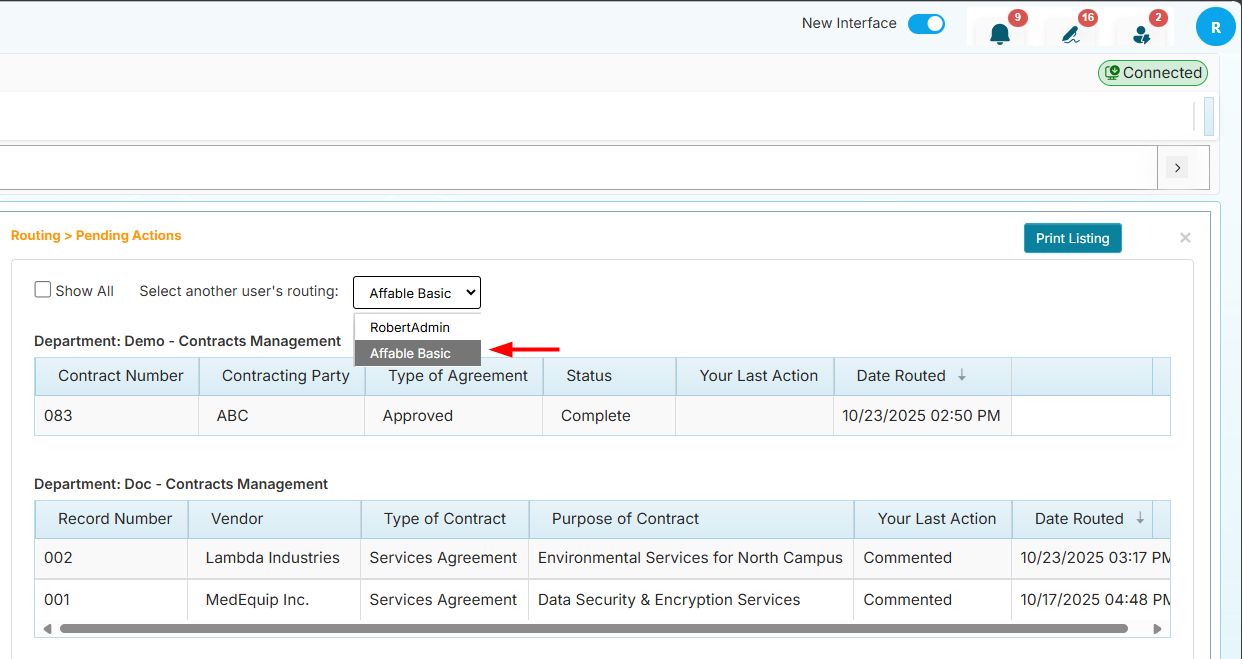This screenshot has width=1242, height=659.
Task: Click the Connected status badge
Action: click(x=1152, y=72)
